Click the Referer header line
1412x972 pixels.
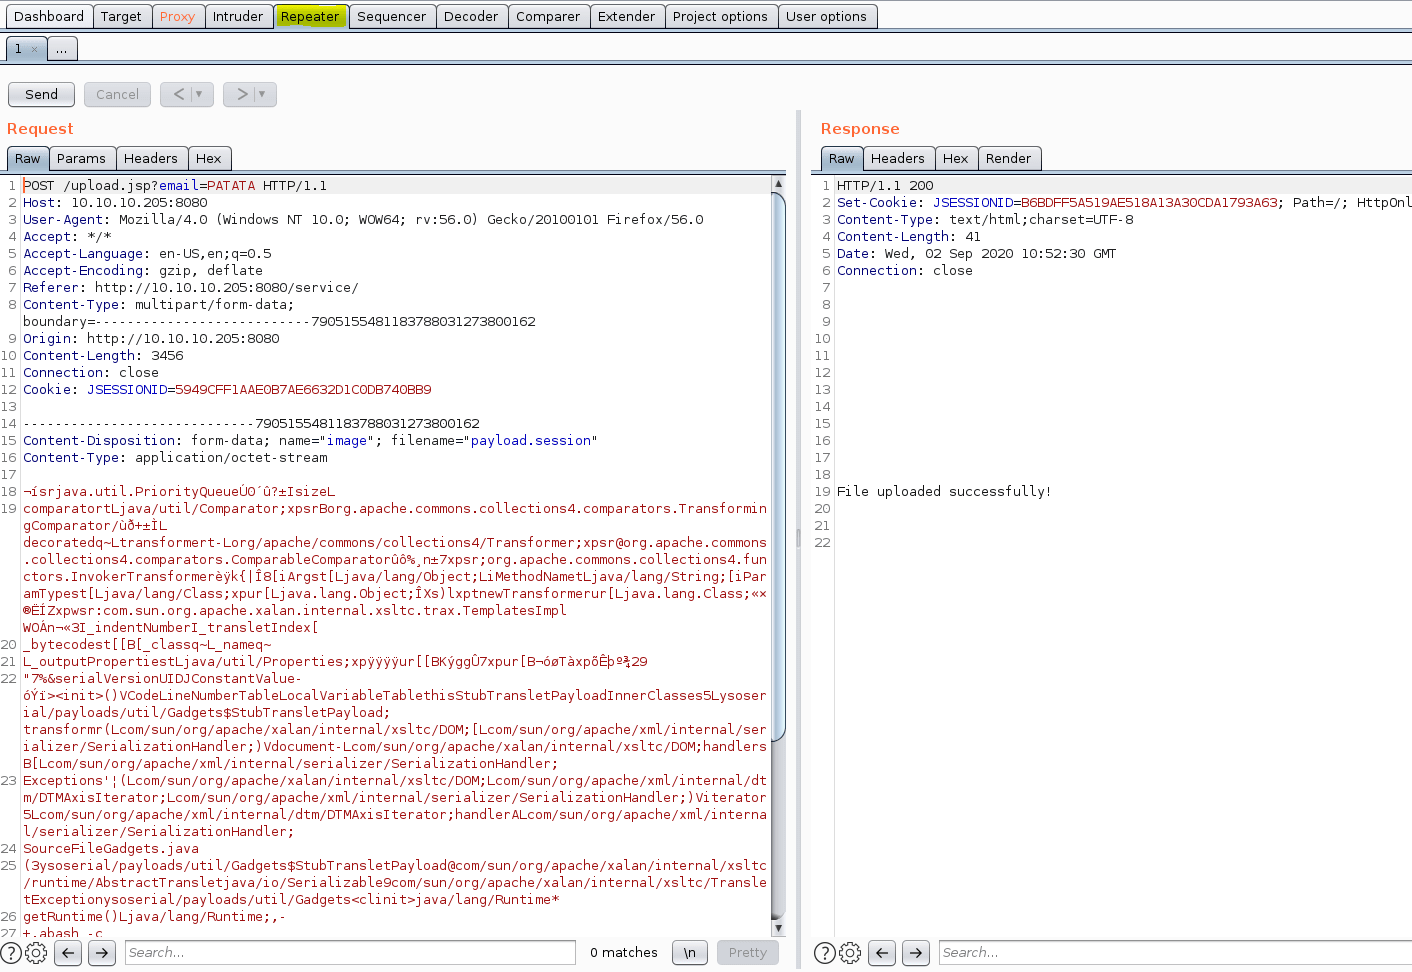tap(191, 288)
